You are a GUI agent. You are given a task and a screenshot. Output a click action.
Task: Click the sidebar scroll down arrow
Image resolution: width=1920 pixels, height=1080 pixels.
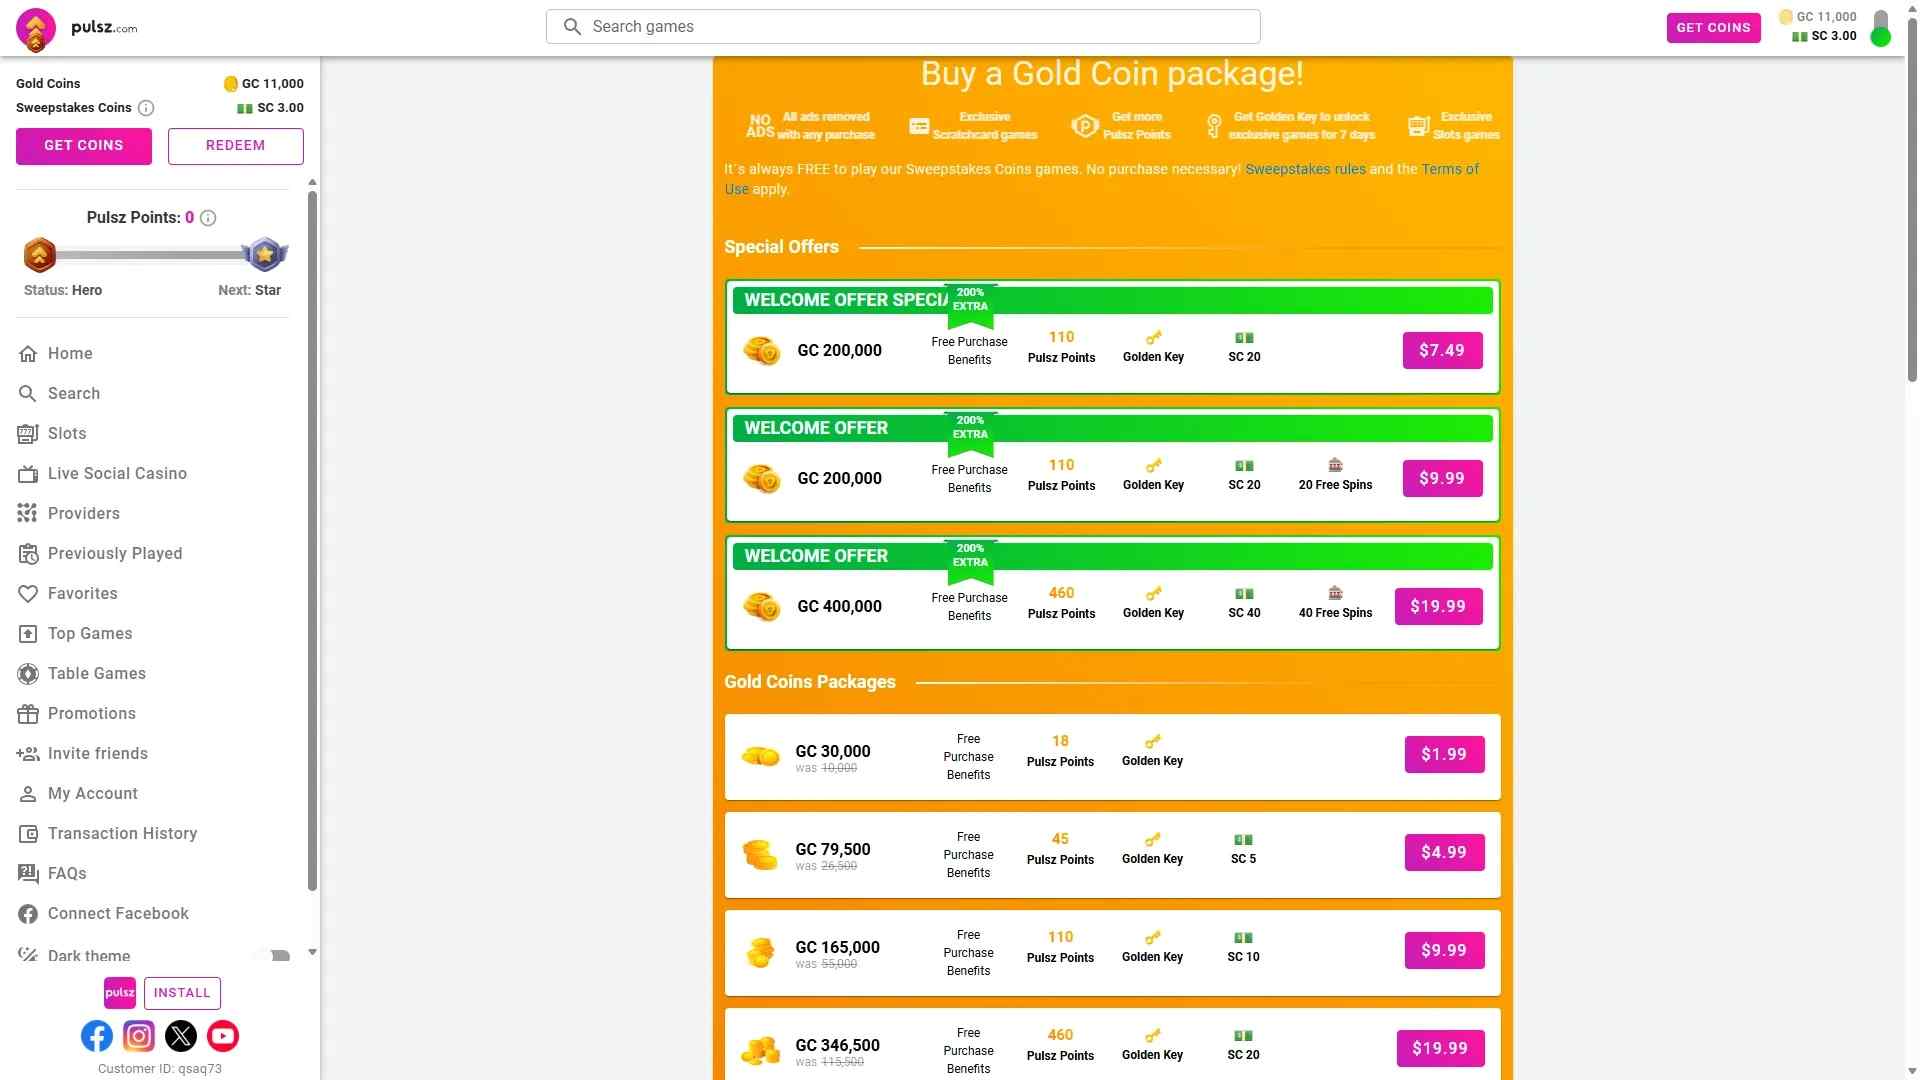[x=312, y=953]
